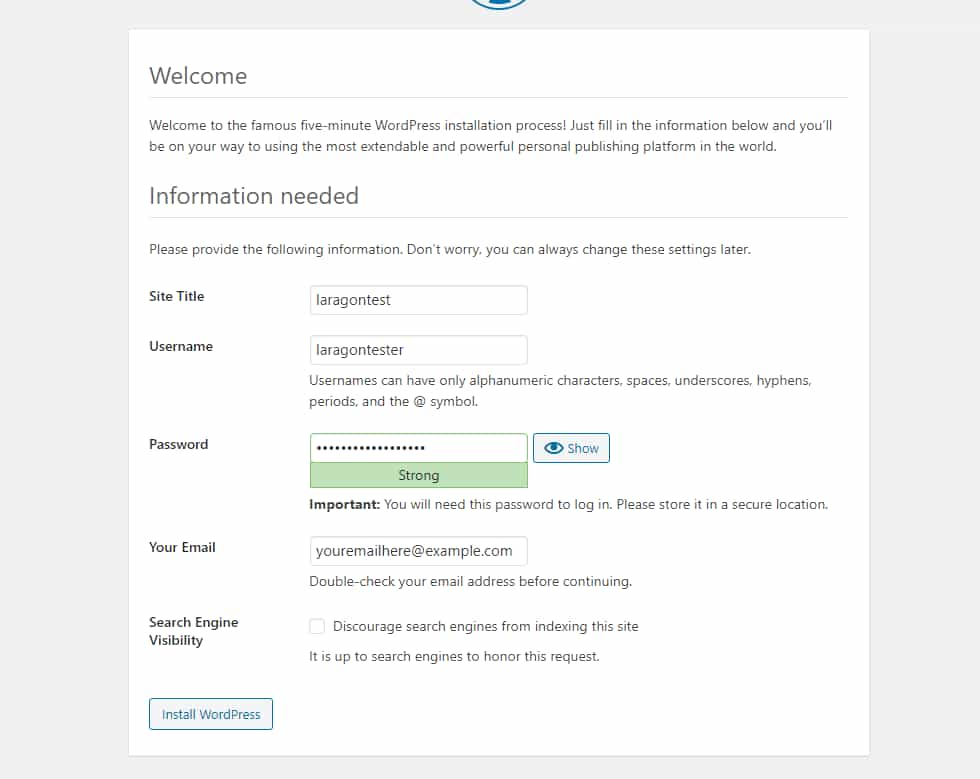Click the 'Double-check your email address' hint
This screenshot has width=980, height=779.
point(470,581)
